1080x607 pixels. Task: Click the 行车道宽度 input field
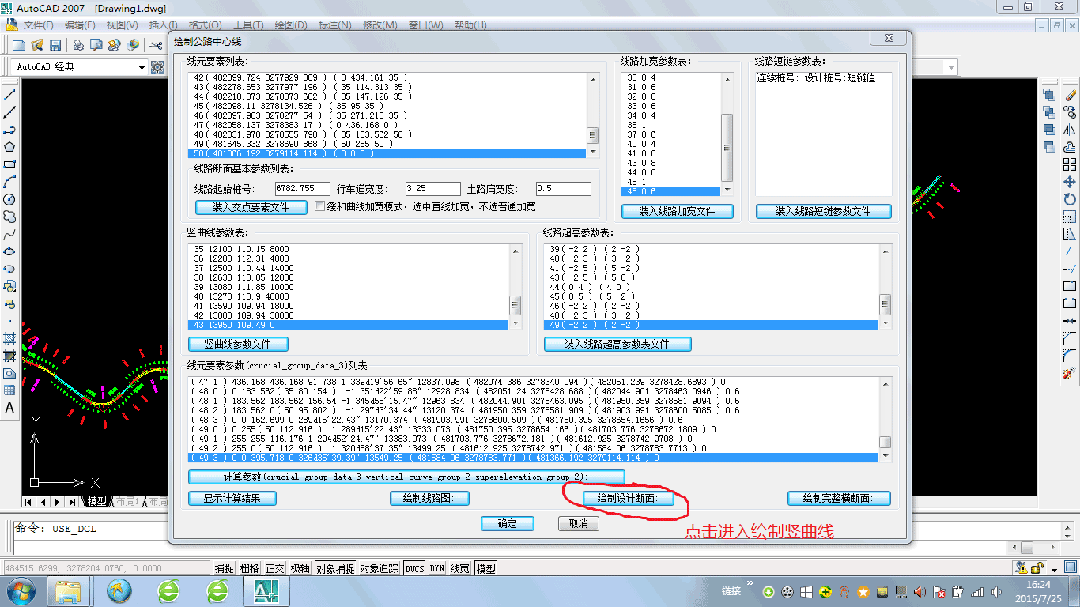tap(433, 188)
